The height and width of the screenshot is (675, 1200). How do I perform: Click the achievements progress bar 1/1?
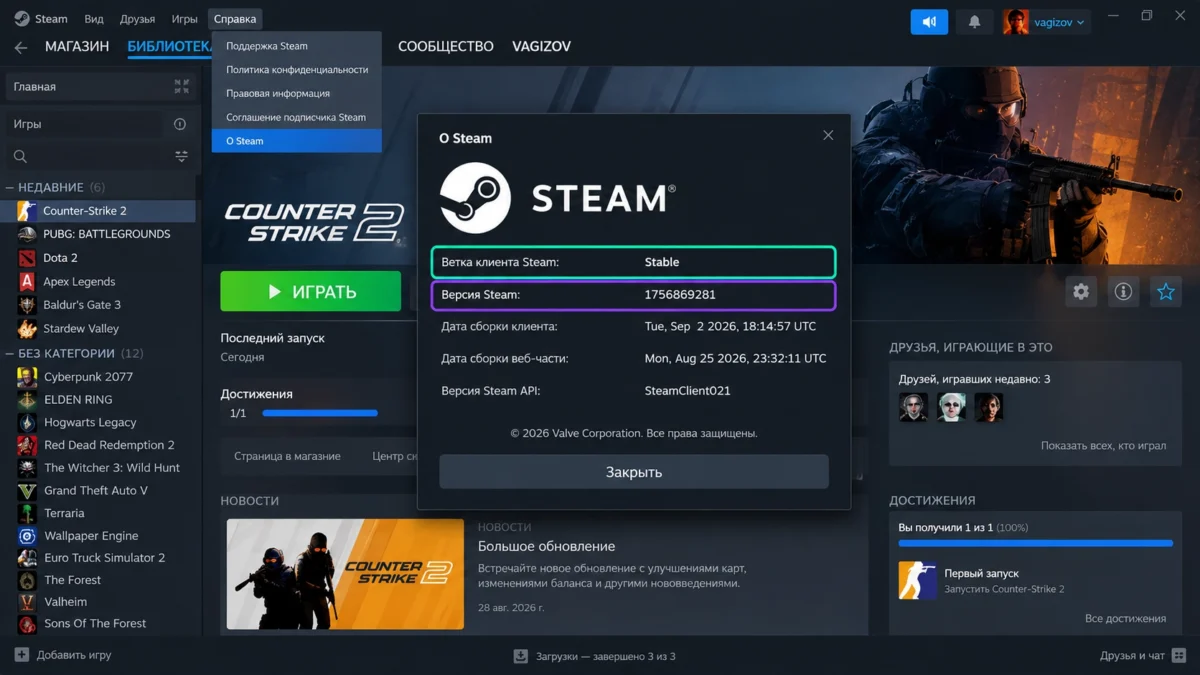320,413
